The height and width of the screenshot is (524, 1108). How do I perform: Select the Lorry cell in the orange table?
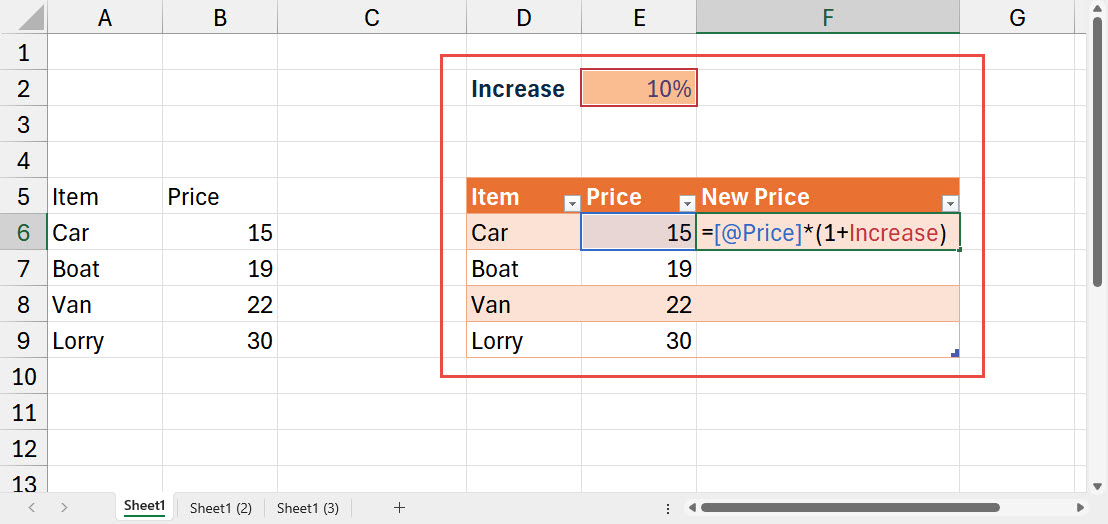523,341
